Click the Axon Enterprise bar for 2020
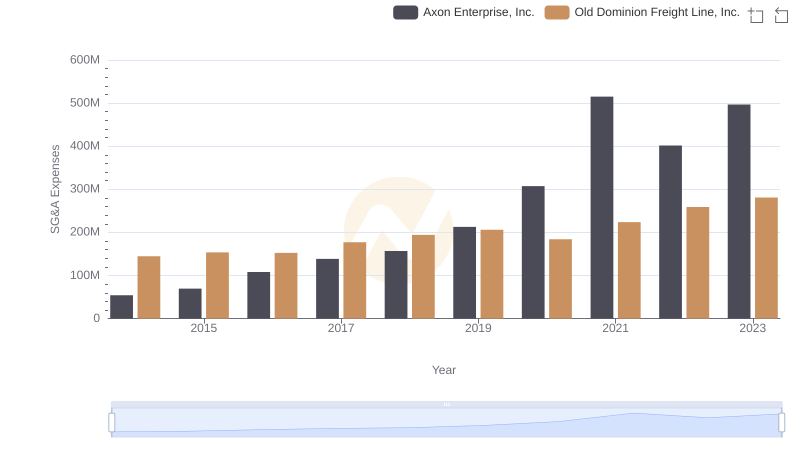800x461 pixels. [533, 252]
